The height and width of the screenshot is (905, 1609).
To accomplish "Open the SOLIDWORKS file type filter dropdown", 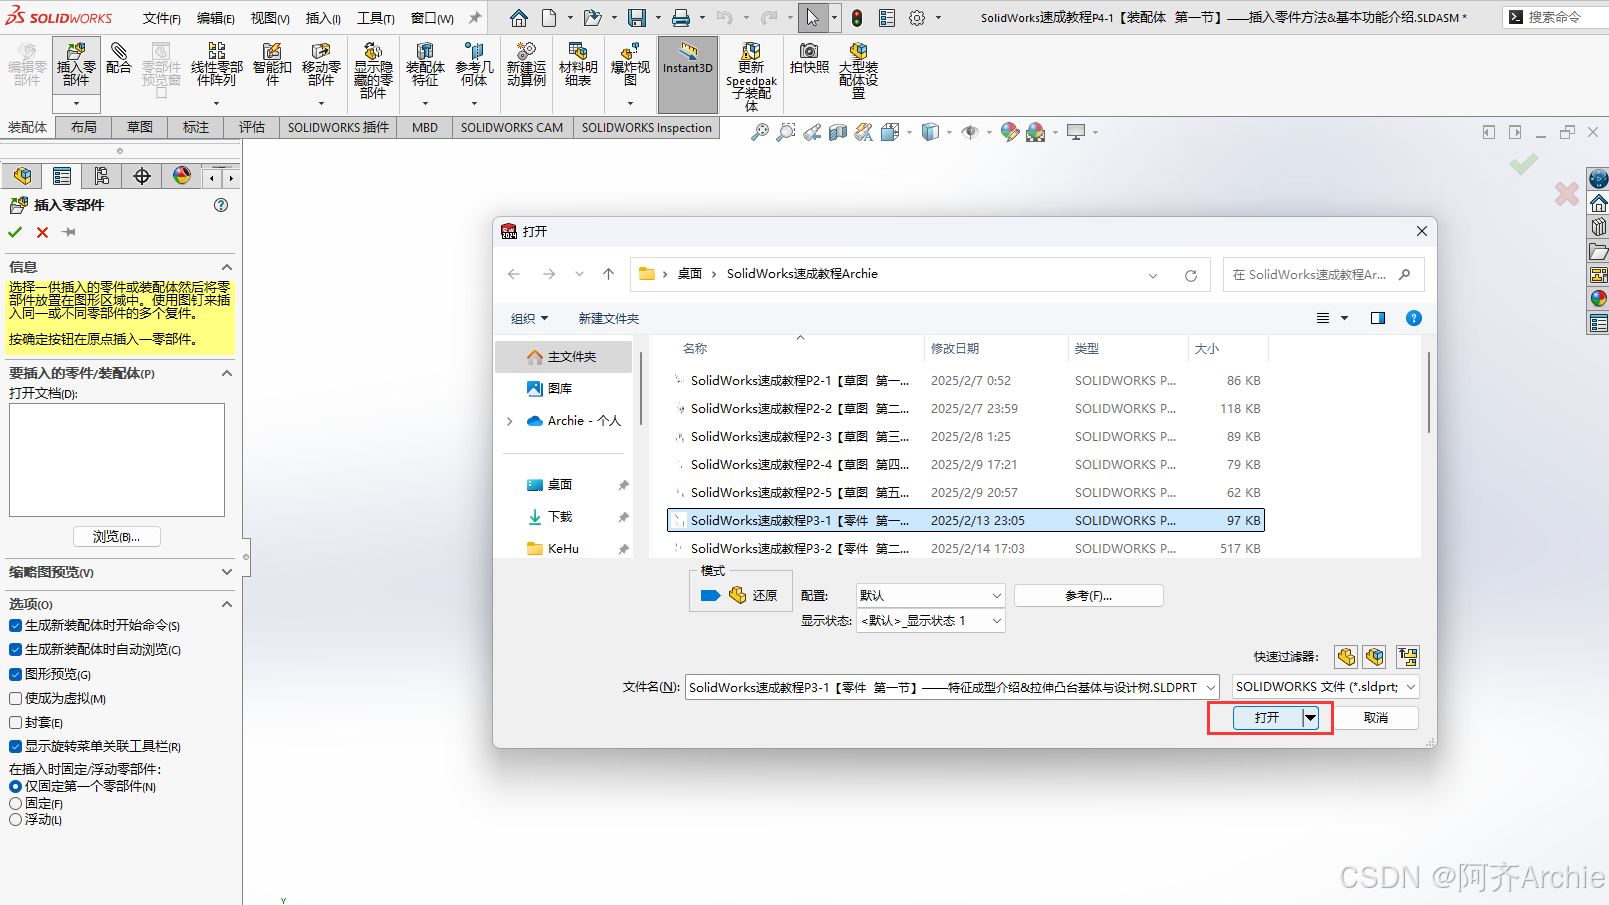I will coord(1325,687).
